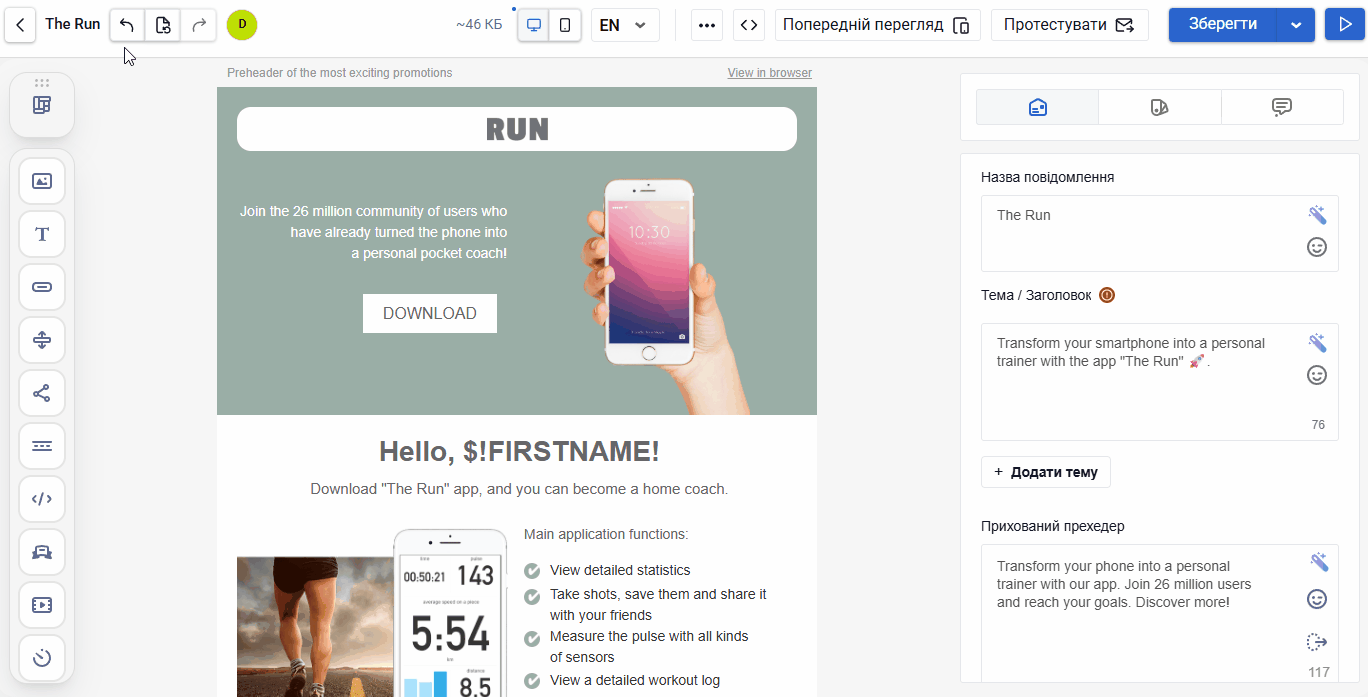The width and height of the screenshot is (1368, 697).
Task: Select the image block in left sidebar
Action: (42, 181)
